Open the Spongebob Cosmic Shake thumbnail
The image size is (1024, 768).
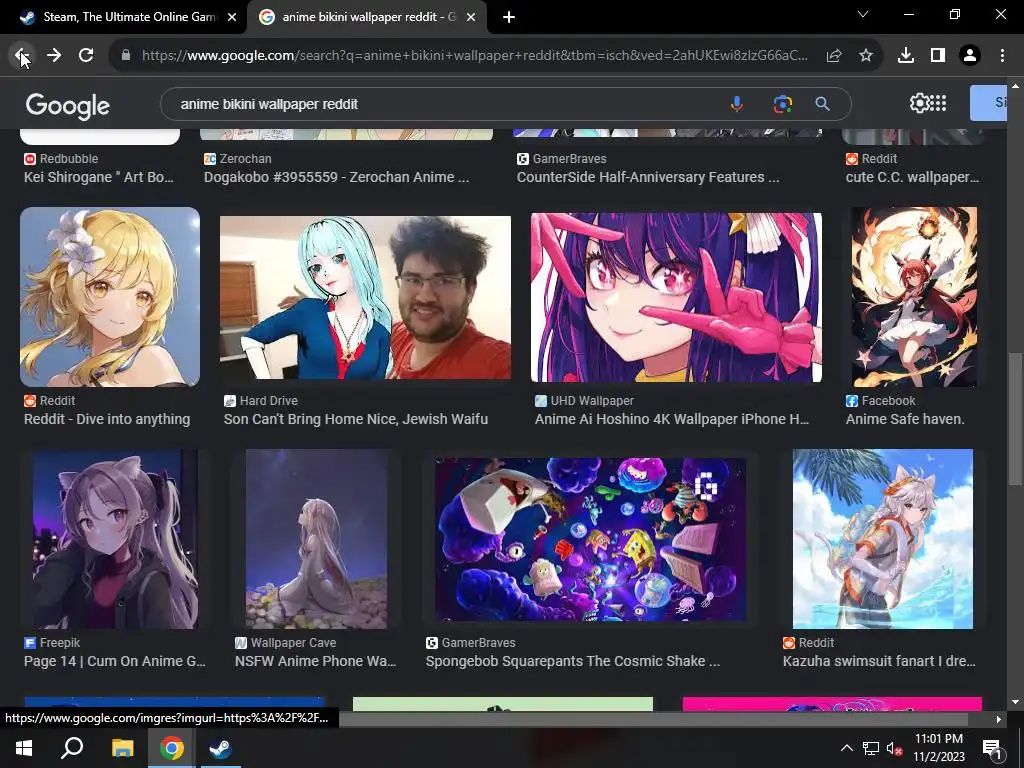pos(590,539)
